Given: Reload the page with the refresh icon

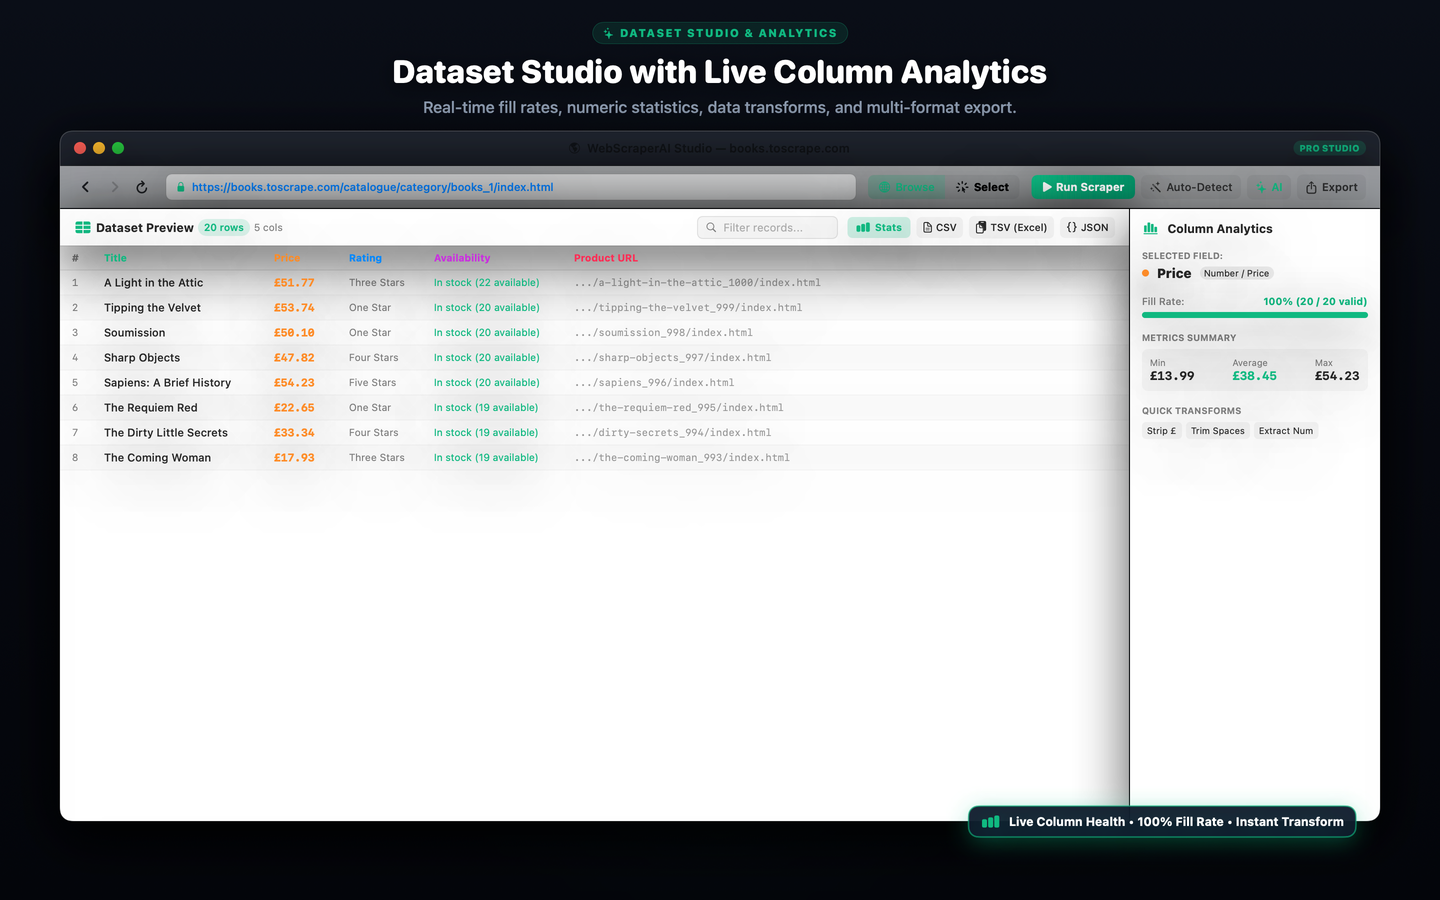Looking at the screenshot, I should 142,187.
